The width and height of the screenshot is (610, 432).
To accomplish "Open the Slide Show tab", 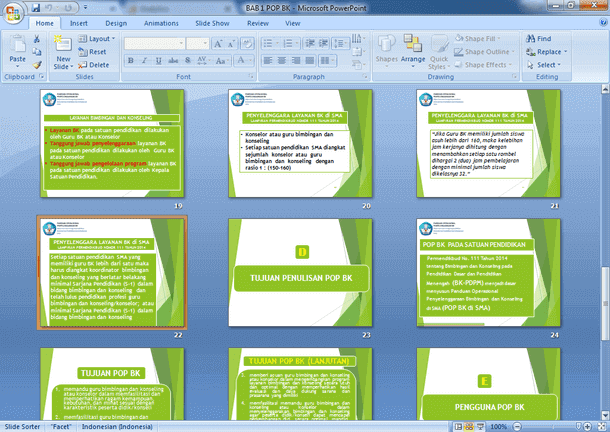I will (x=212, y=23).
